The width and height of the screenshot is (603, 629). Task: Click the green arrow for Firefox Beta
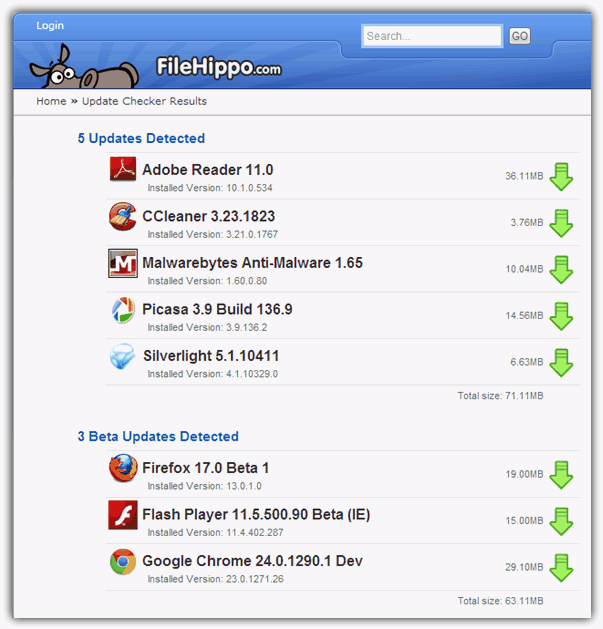(561, 475)
